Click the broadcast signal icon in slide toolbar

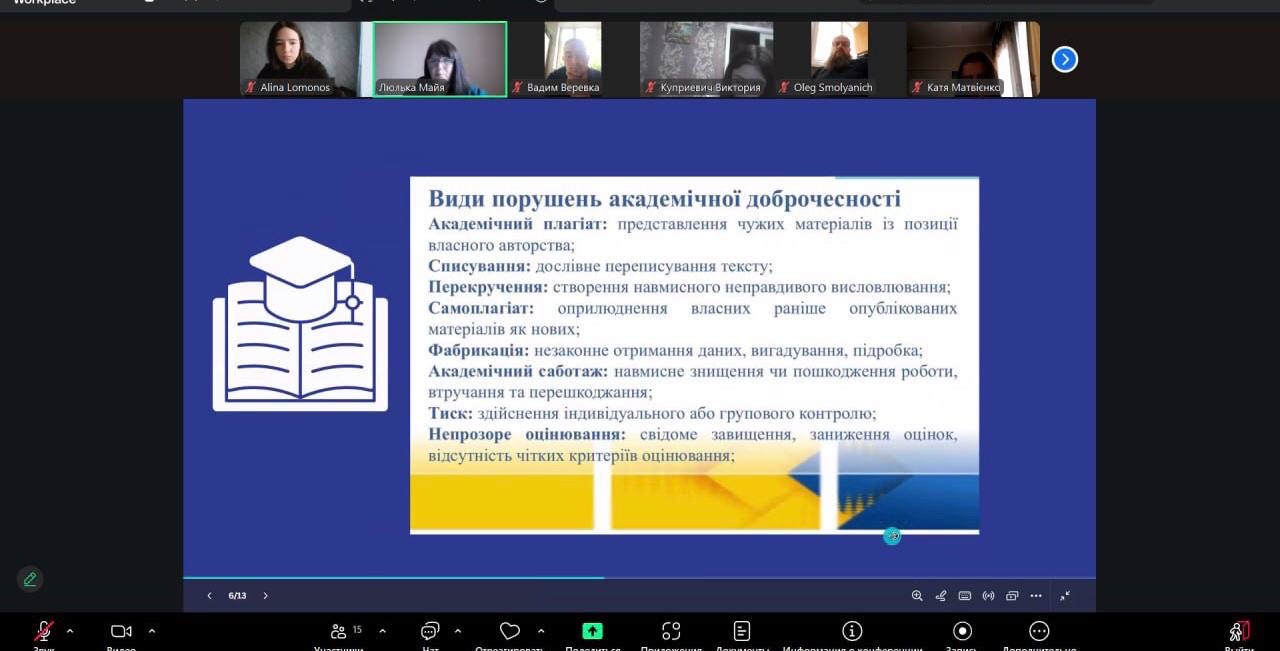[989, 596]
